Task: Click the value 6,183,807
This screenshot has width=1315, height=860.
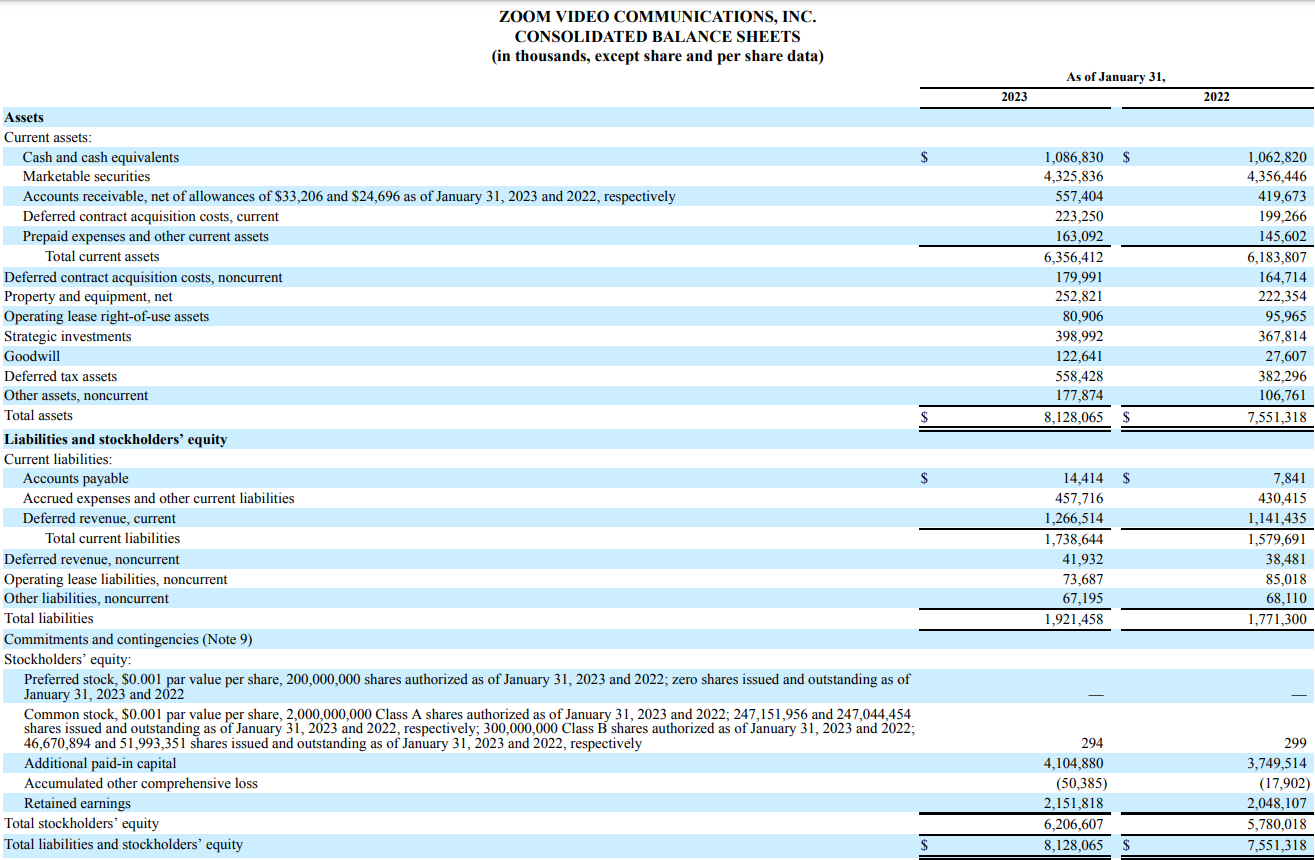Action: 1276,257
